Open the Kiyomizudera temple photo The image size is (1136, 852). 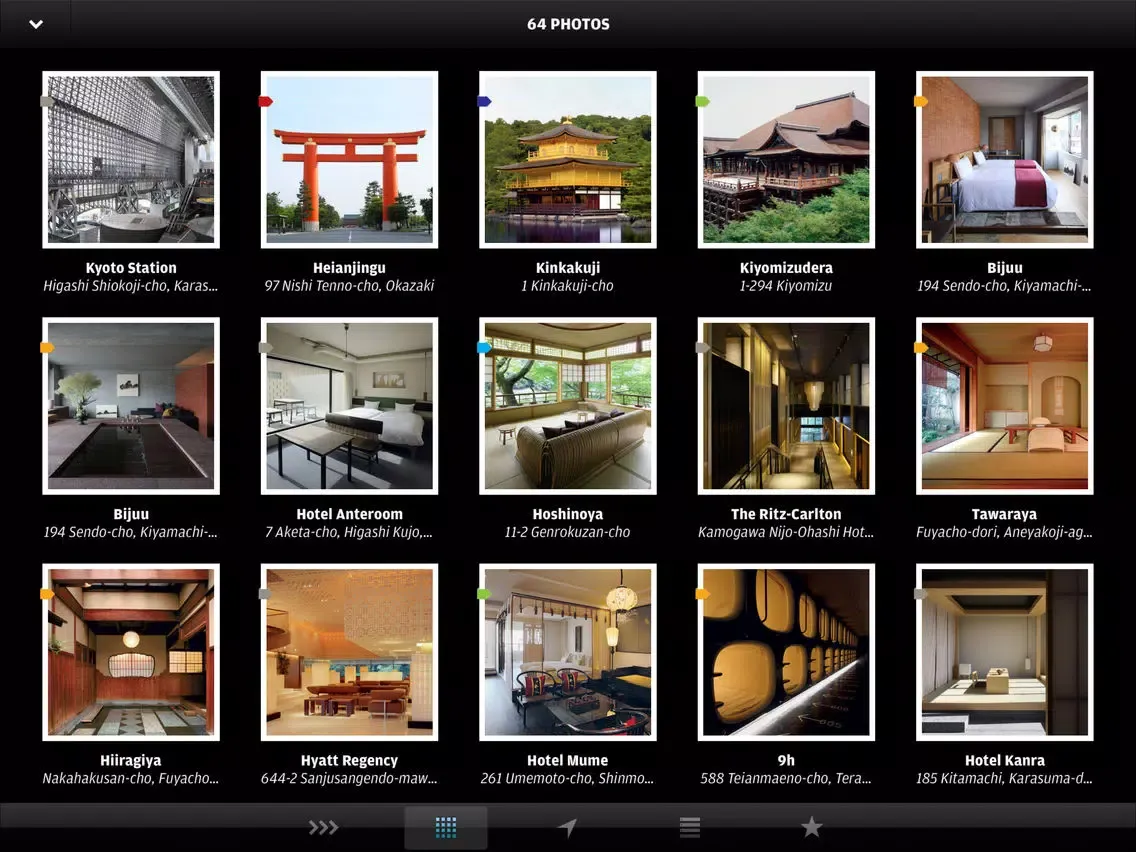pyautogui.click(x=786, y=159)
